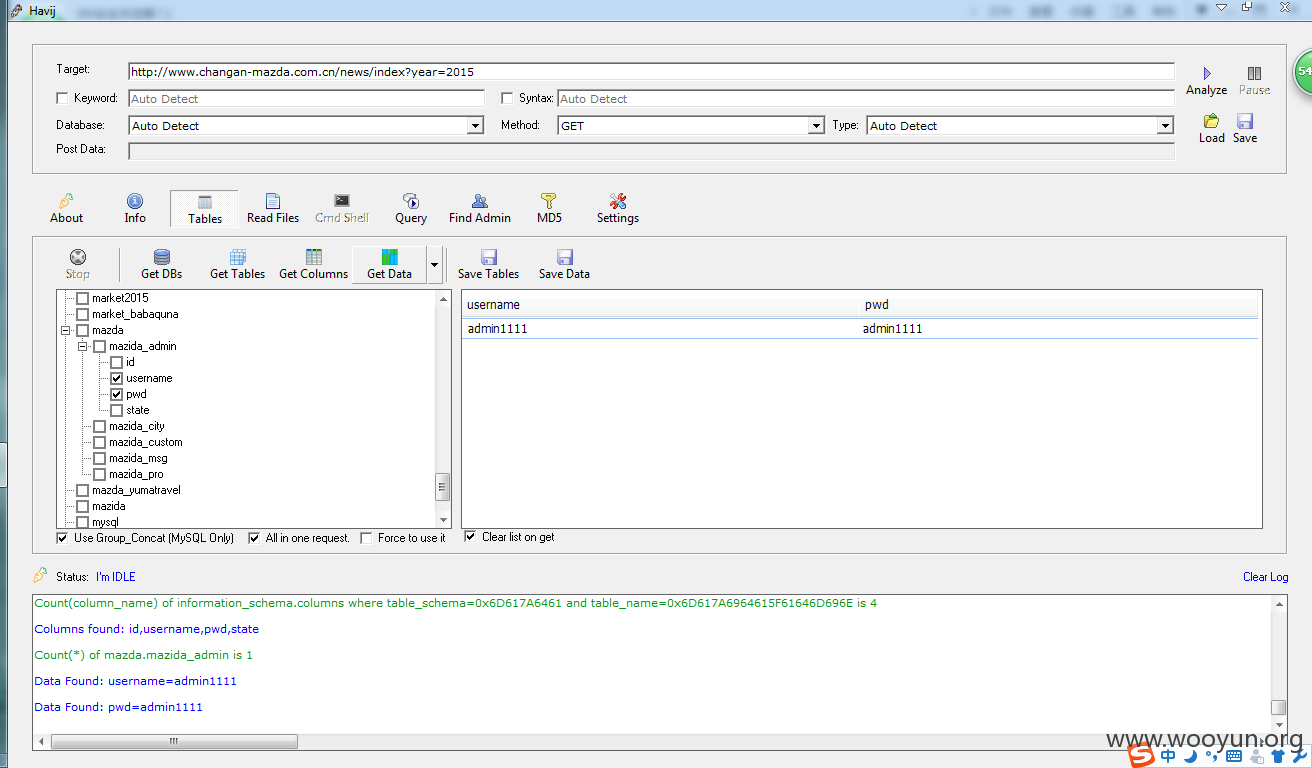Open the Method GET dropdown
The image size is (1312, 768).
click(816, 126)
